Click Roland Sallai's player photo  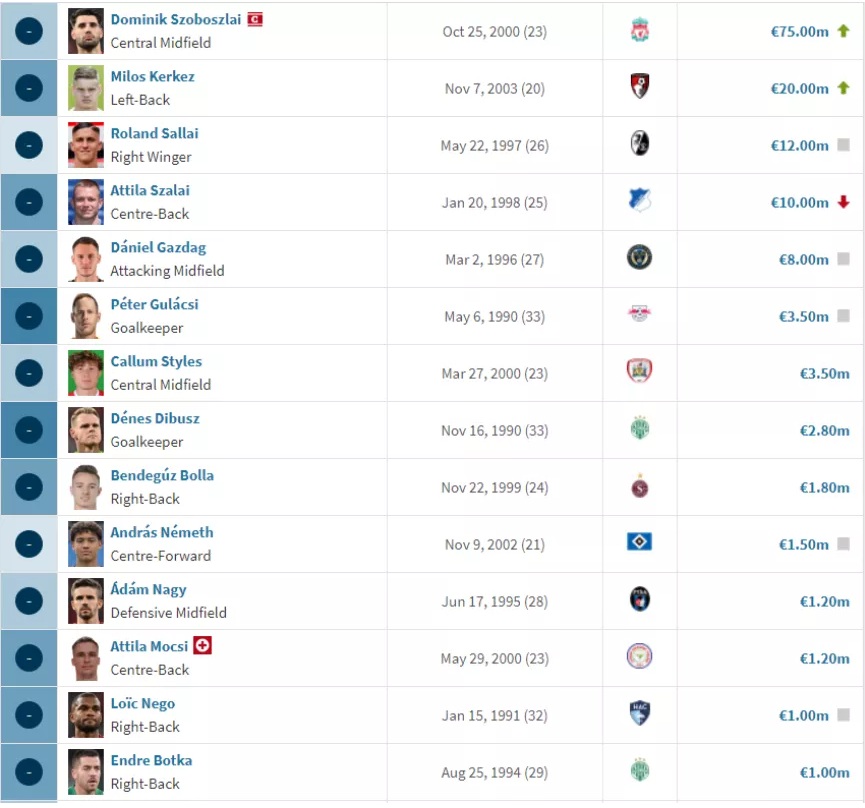coord(86,145)
